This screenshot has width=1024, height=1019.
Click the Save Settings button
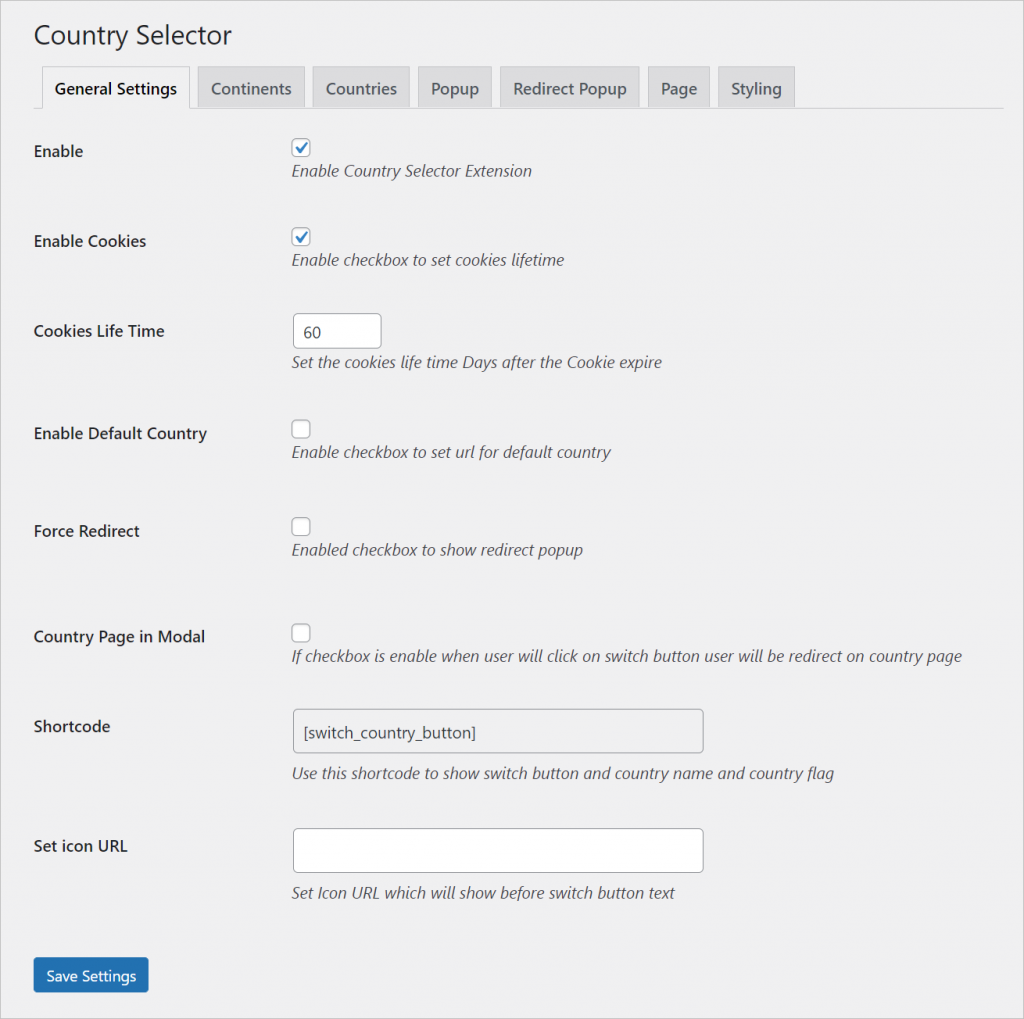[90, 975]
